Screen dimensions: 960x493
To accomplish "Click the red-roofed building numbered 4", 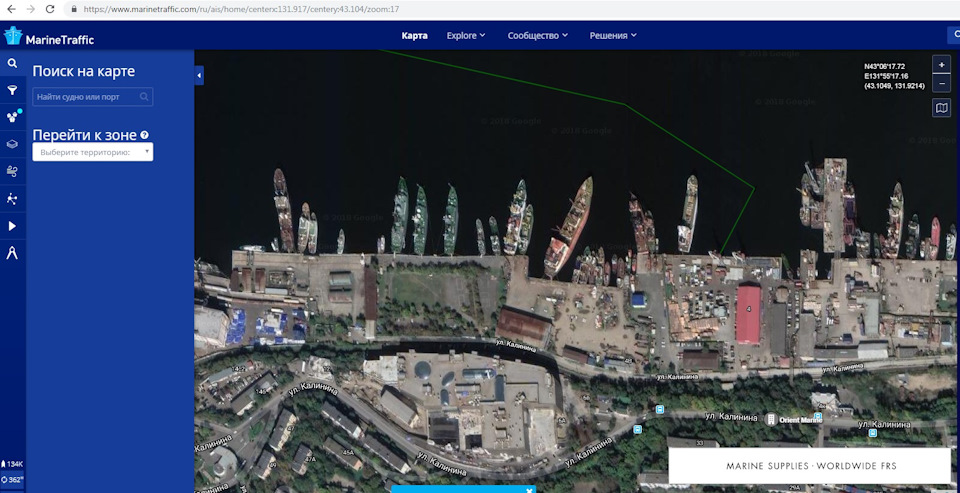I will (749, 313).
